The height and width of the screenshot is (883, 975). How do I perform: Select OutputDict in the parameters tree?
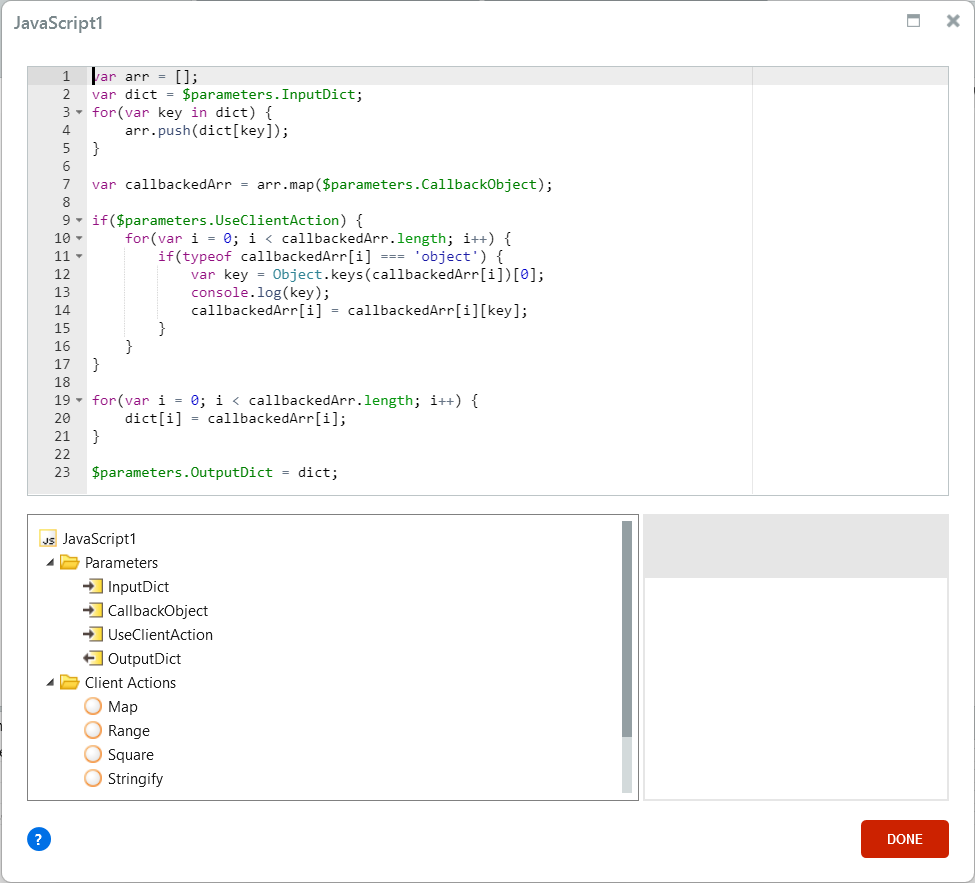[x=144, y=659]
